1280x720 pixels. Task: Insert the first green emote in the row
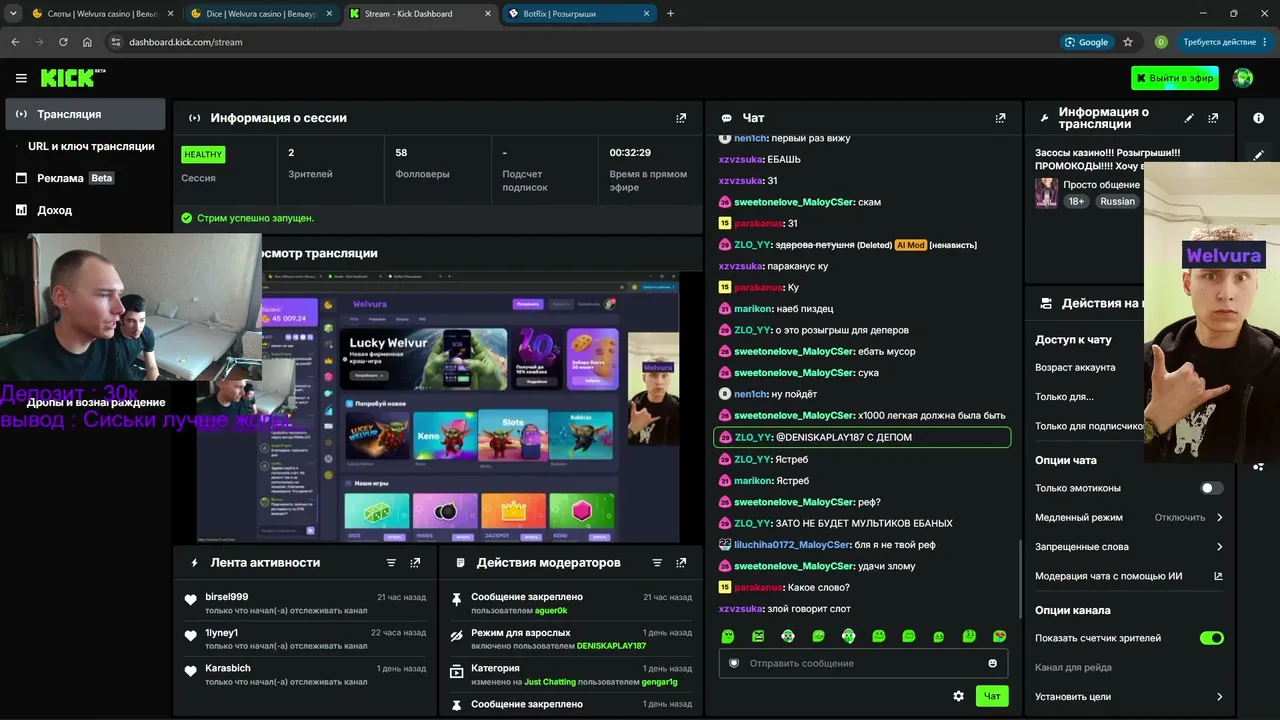click(x=728, y=636)
